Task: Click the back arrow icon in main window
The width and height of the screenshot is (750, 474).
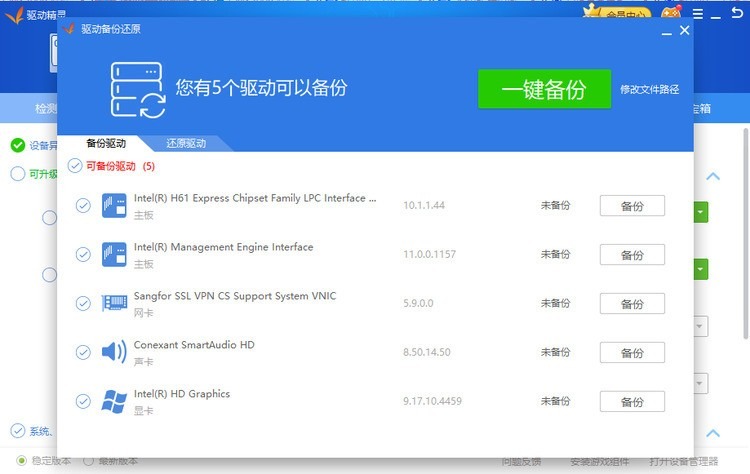Action: pyautogui.click(x=737, y=13)
